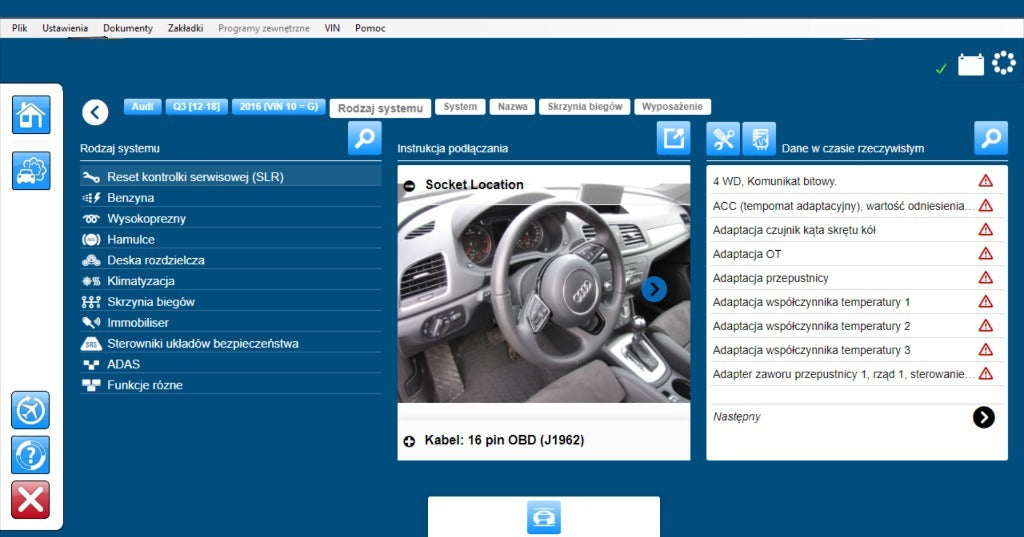Image resolution: width=1024 pixels, height=537 pixels.
Task: Go to the Home screen icon
Action: [x=31, y=115]
